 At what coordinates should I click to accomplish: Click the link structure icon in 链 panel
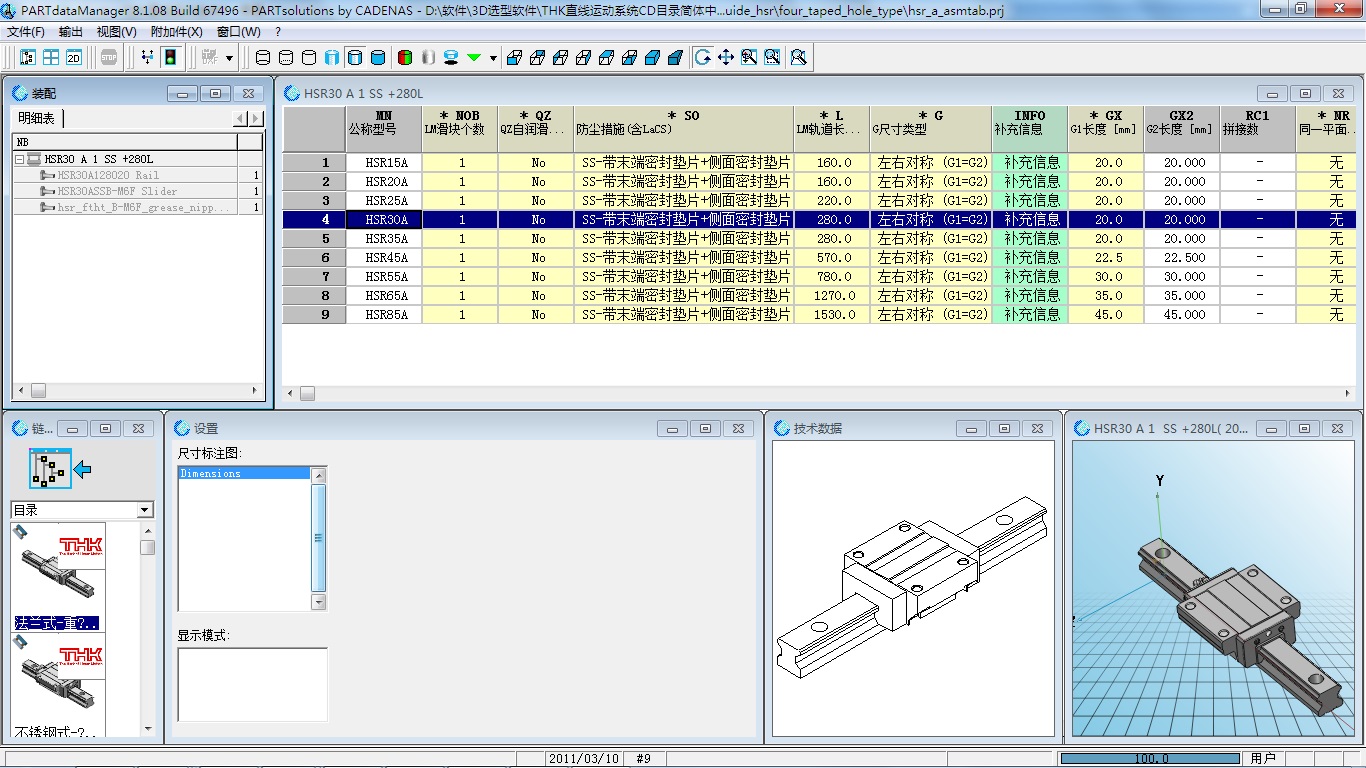point(50,468)
